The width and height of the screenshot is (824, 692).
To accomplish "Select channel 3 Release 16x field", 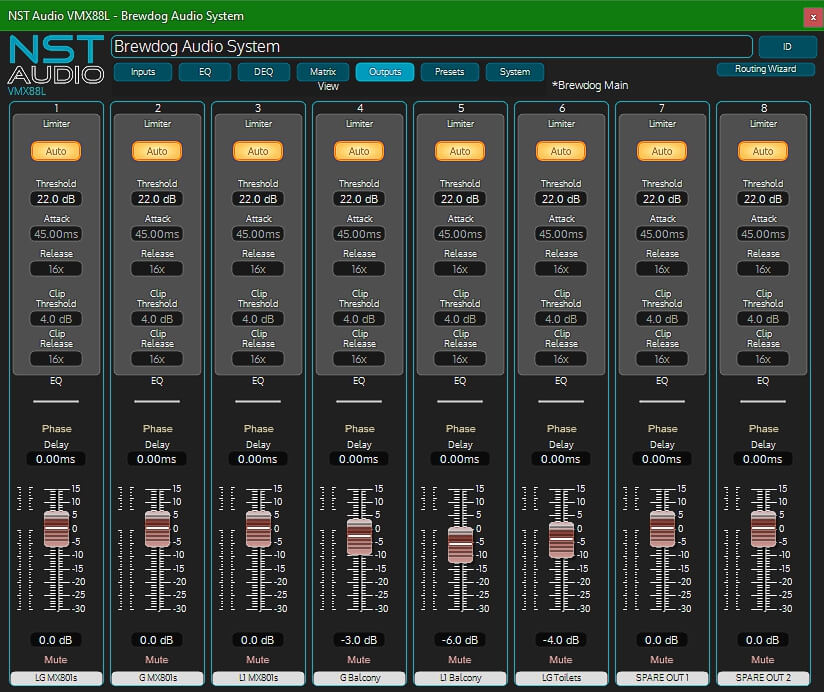I will [x=258, y=269].
